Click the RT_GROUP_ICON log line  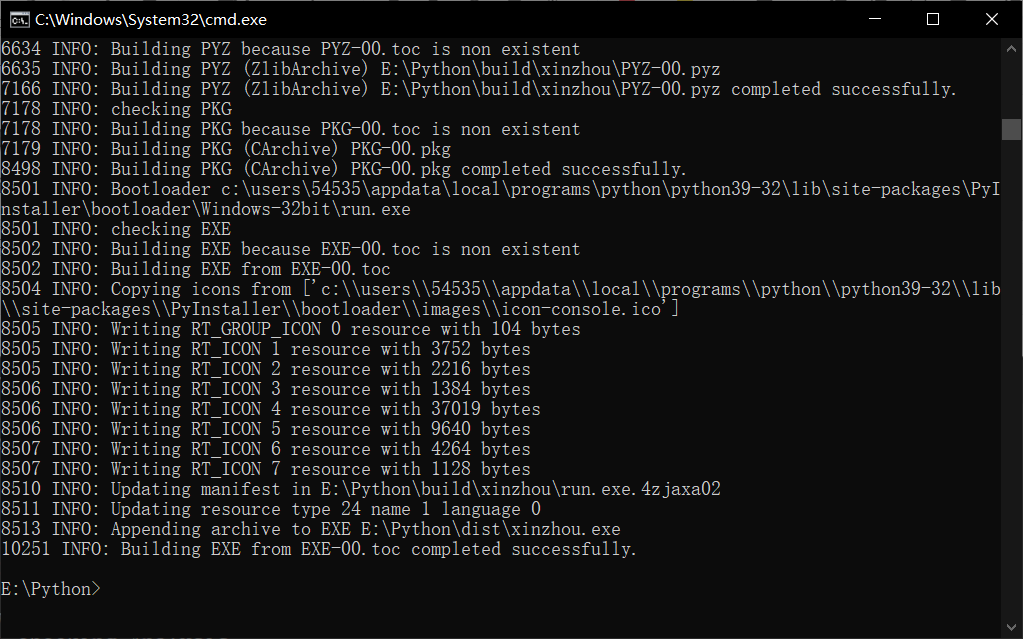(290, 329)
